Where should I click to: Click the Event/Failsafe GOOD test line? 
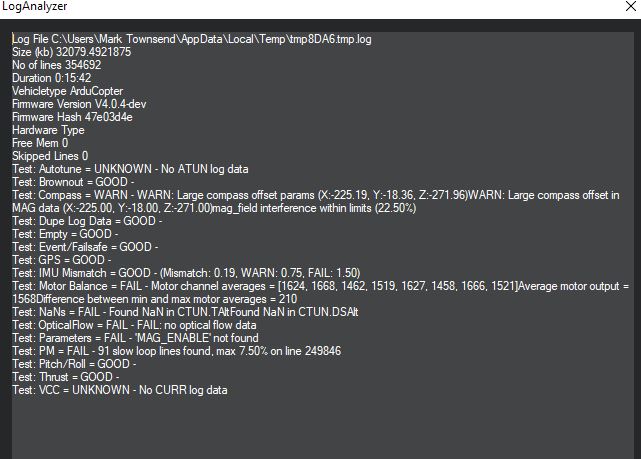85,247
